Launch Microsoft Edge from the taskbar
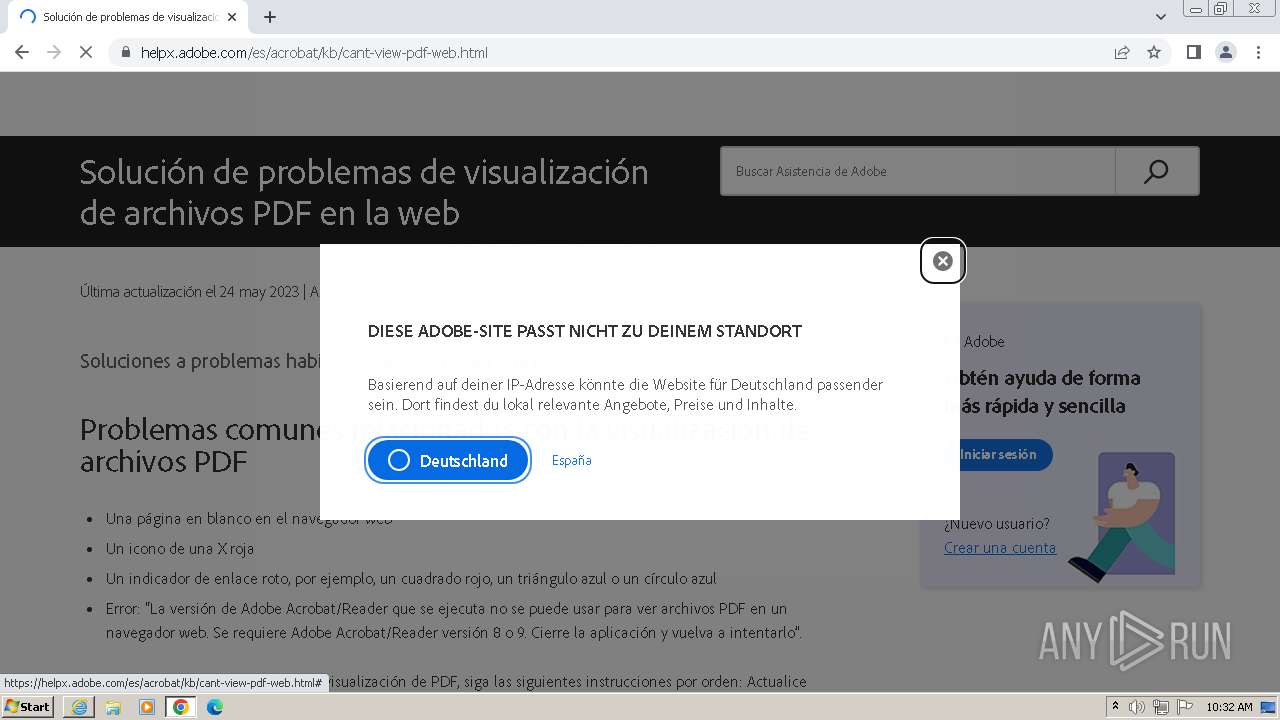This screenshot has width=1280, height=720. click(x=215, y=707)
